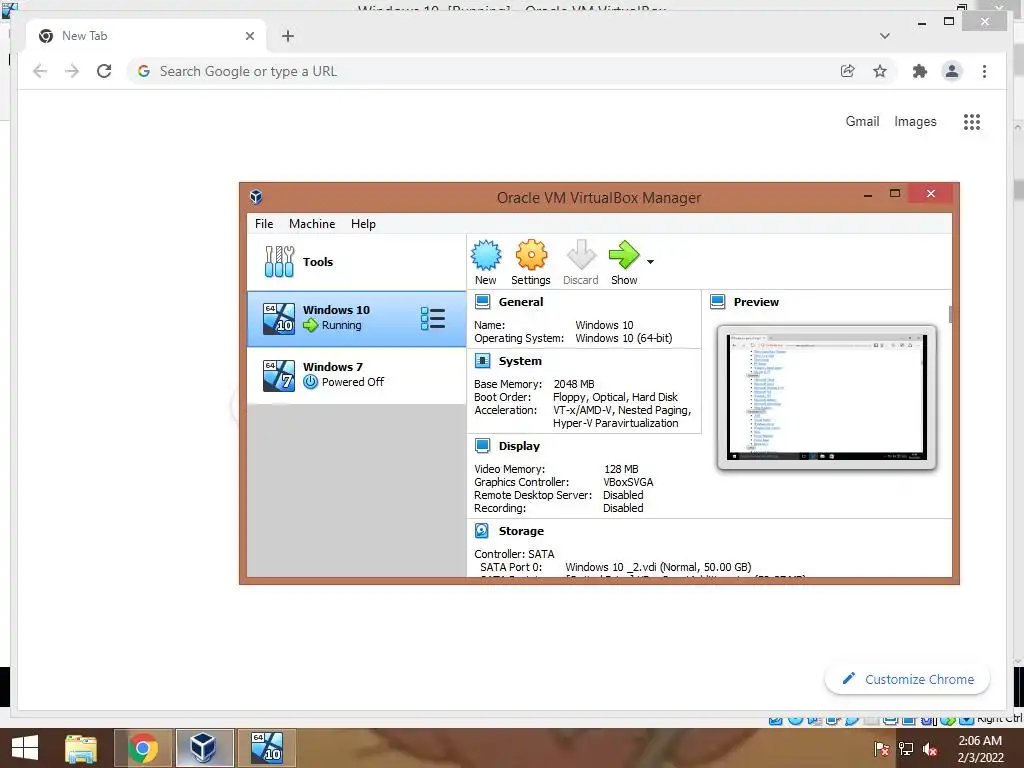
Task: Click the System section title text
Action: click(x=520, y=361)
